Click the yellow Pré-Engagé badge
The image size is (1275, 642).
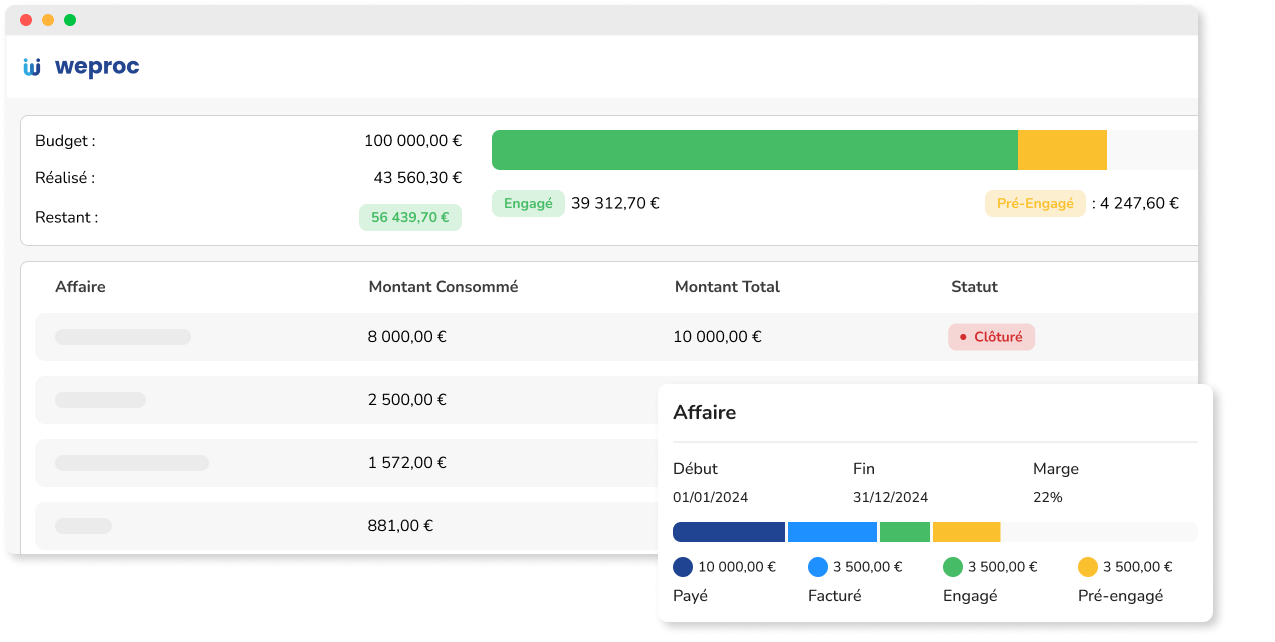coord(1035,203)
